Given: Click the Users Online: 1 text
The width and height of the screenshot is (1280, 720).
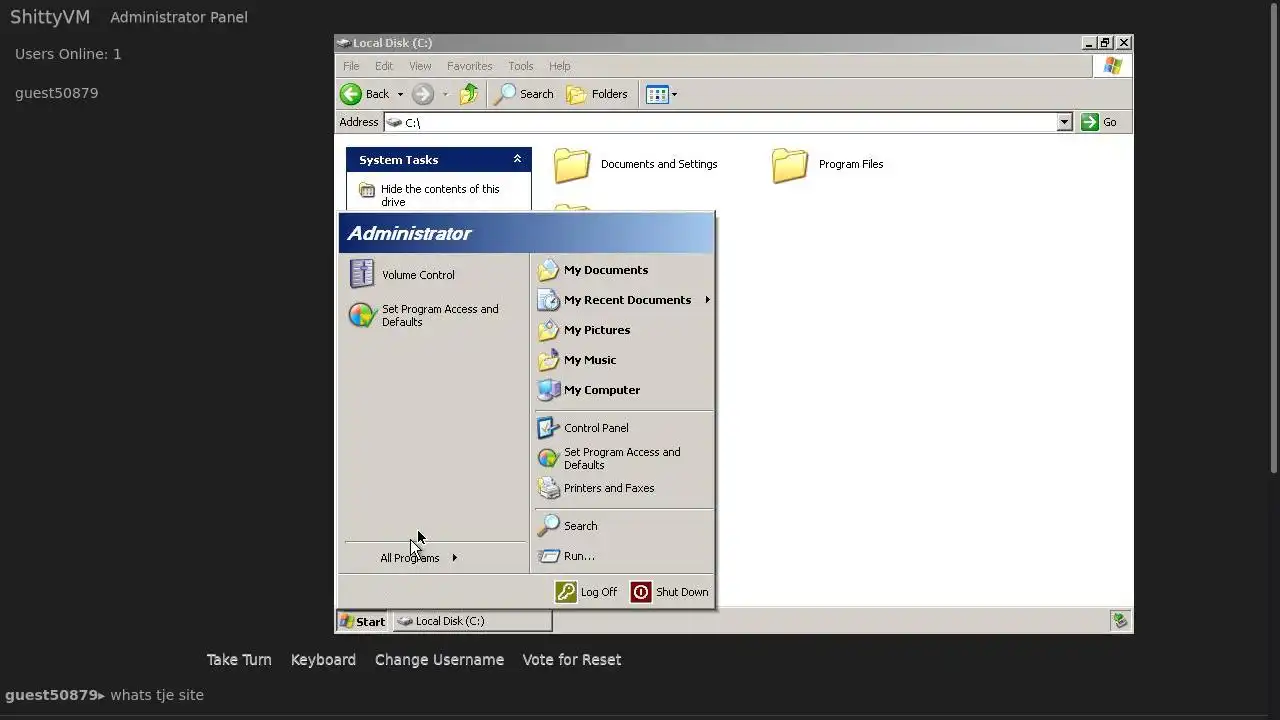Looking at the screenshot, I should pos(68,54).
